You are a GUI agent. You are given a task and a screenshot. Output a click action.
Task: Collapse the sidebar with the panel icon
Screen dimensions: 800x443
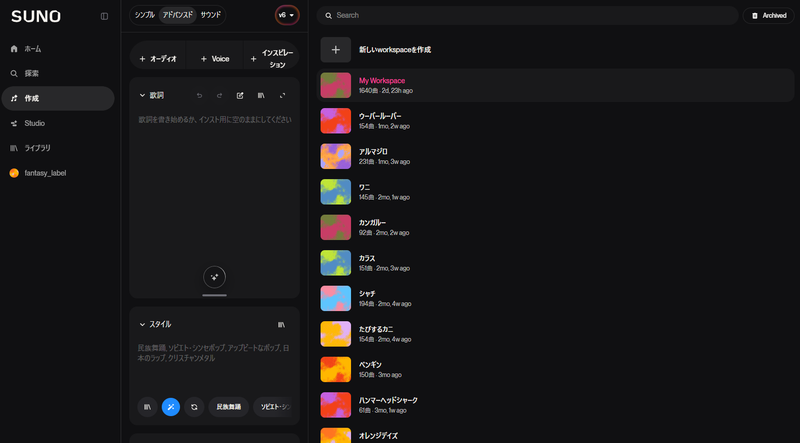click(104, 16)
